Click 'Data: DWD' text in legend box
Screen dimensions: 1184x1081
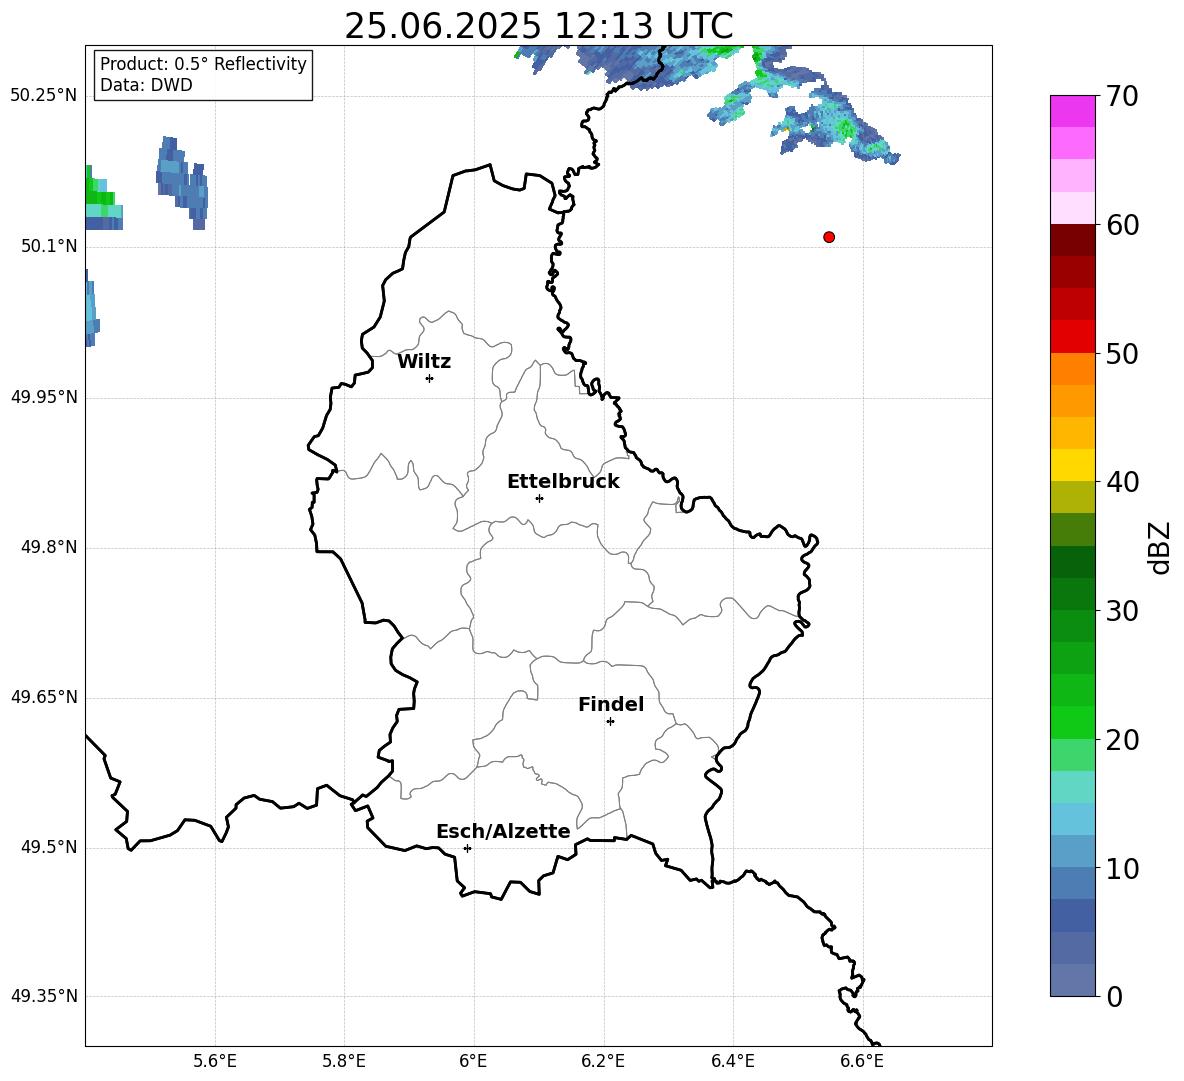[x=146, y=85]
